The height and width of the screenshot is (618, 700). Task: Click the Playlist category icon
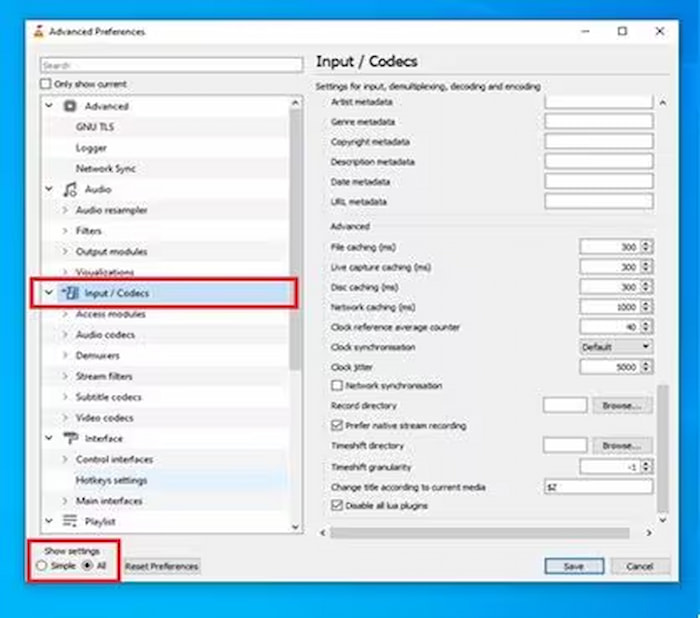click(x=70, y=521)
